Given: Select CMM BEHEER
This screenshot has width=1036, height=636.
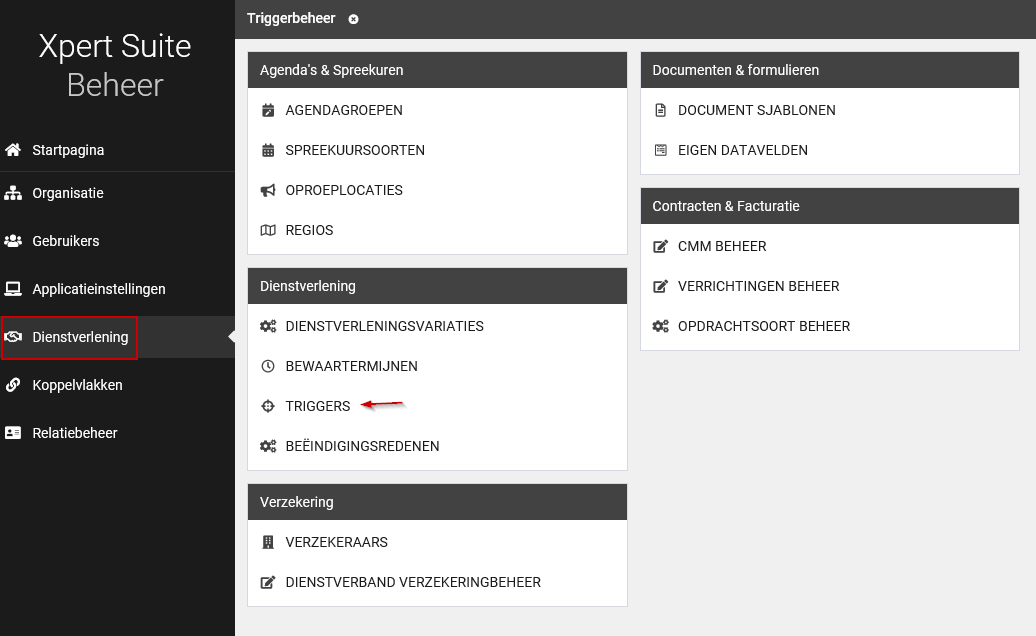Looking at the screenshot, I should point(722,246).
